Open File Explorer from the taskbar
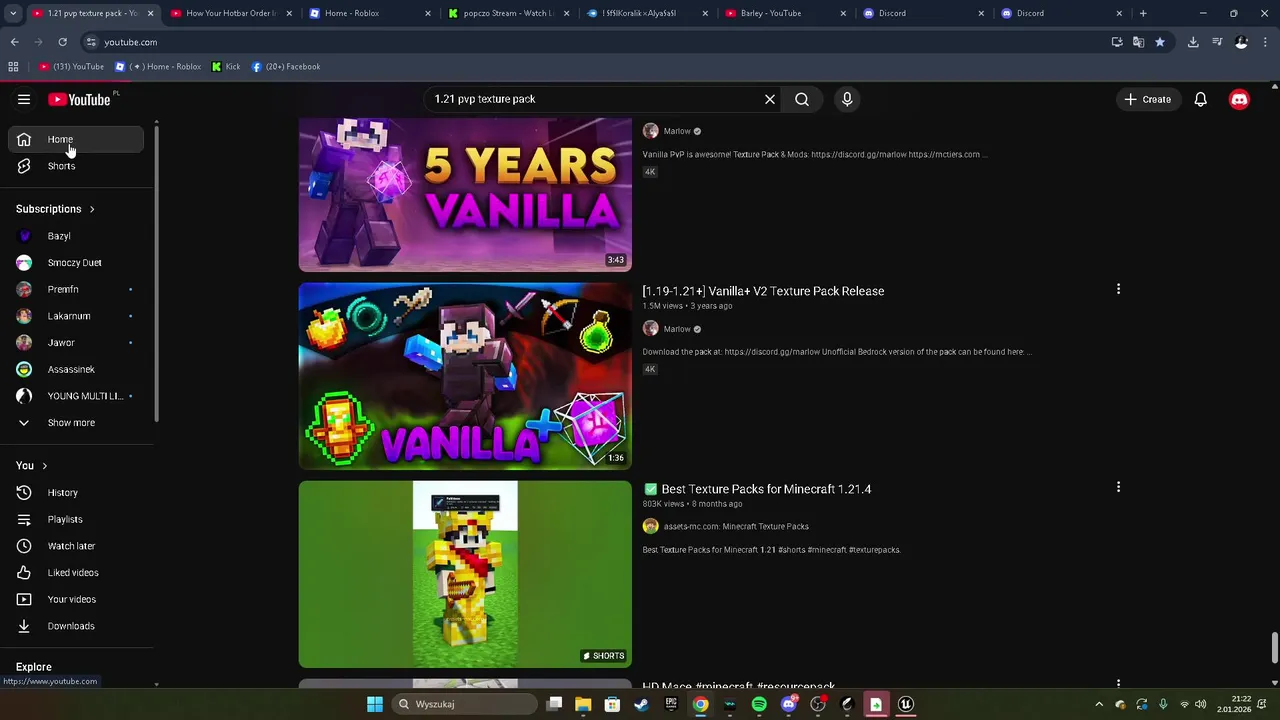Viewport: 1280px width, 720px height. [583, 704]
